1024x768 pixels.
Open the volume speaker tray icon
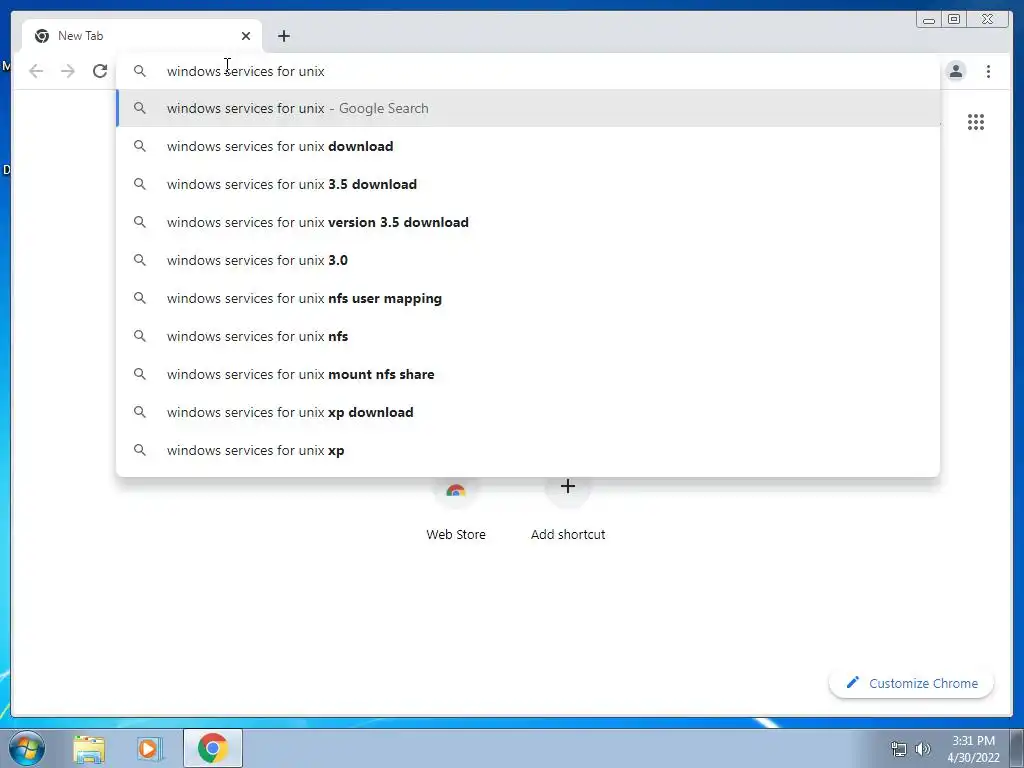pyautogui.click(x=923, y=749)
